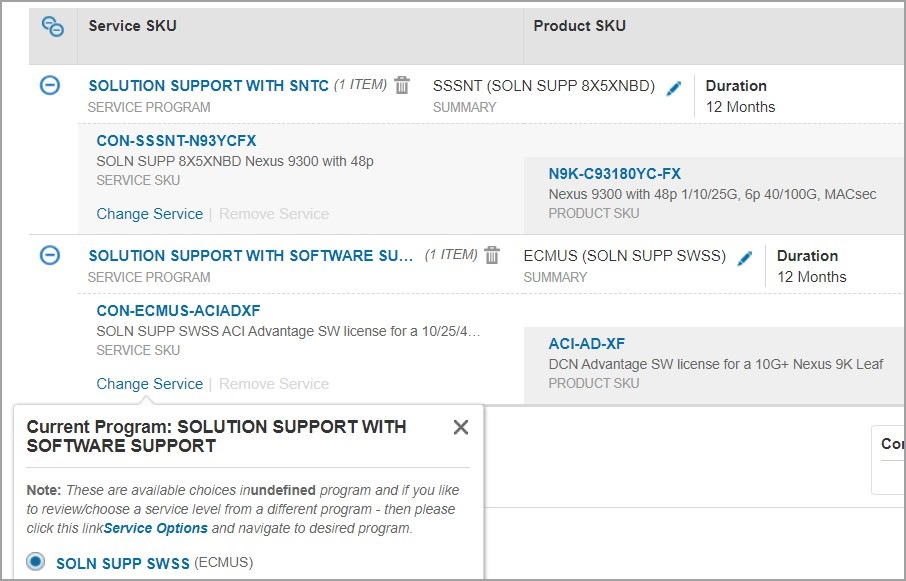906x581 pixels.
Task: Edit the ECMUS summary with pencil icon
Action: [x=745, y=258]
